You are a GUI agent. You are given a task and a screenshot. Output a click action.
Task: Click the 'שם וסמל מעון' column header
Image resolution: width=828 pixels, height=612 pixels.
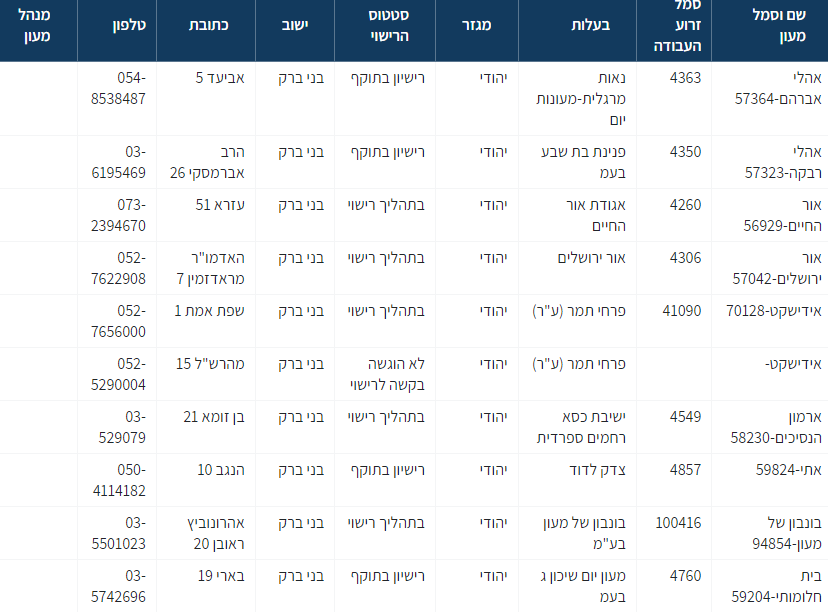tap(779, 26)
